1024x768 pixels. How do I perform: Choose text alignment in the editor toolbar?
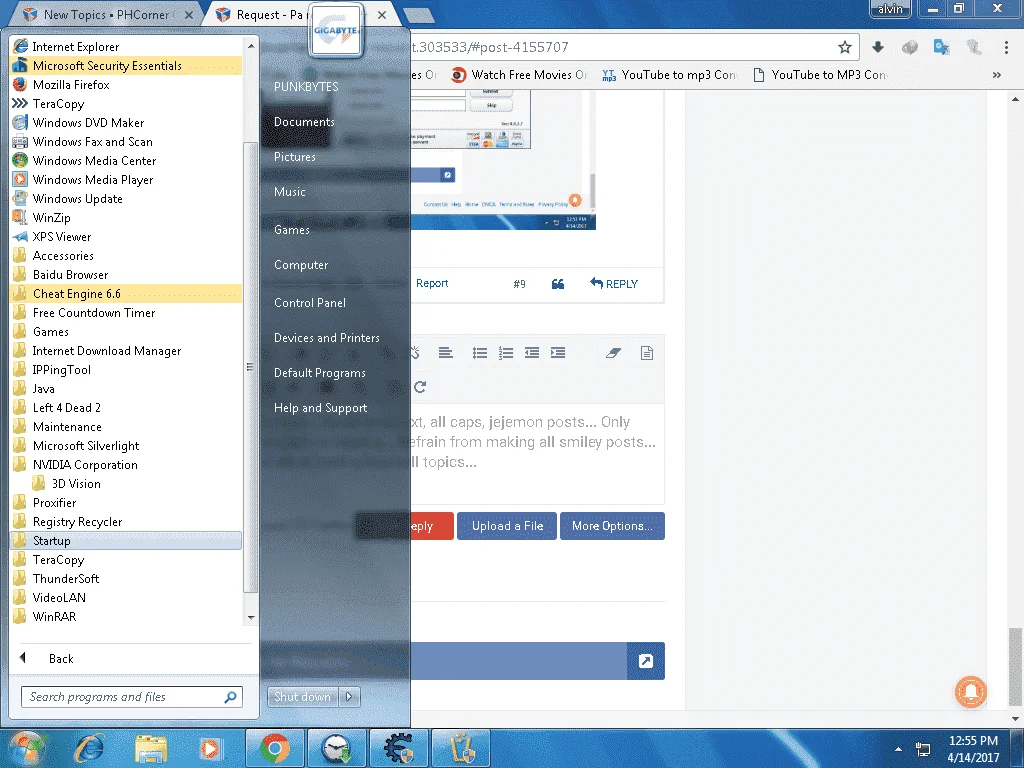[x=445, y=353]
